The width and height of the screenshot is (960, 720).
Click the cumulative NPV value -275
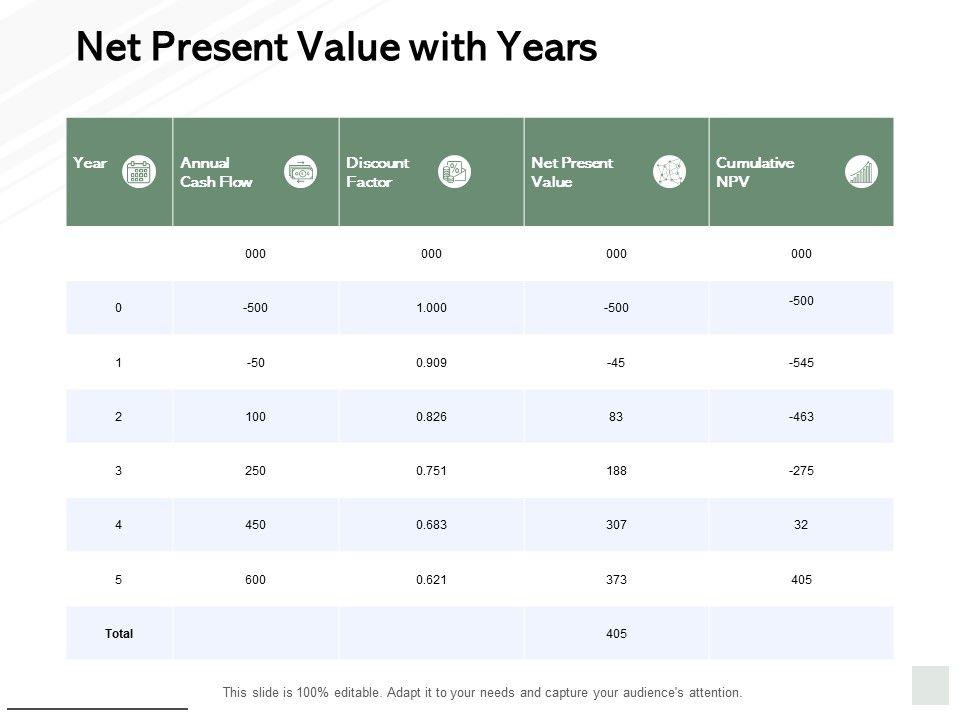[800, 470]
